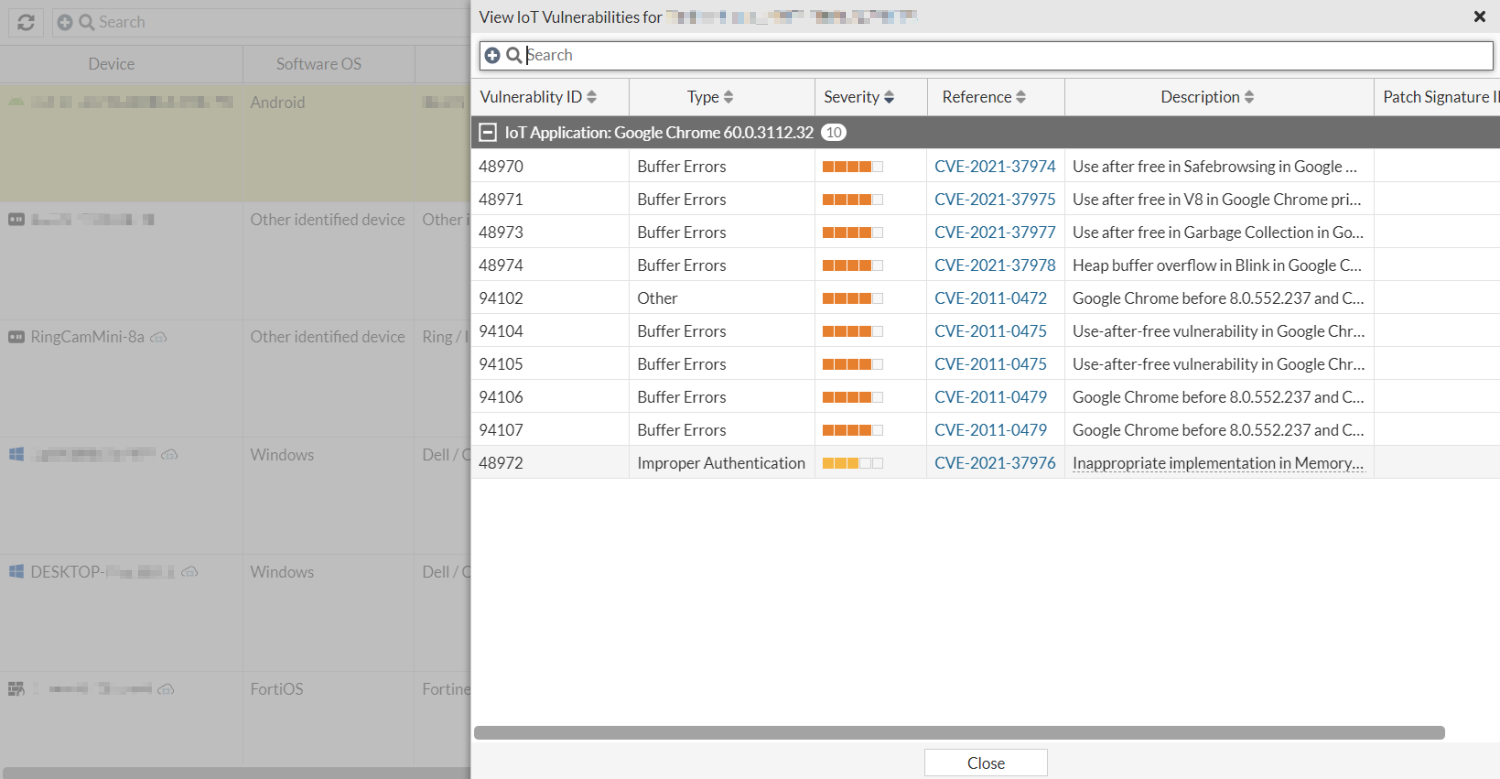The image size is (1500, 779).
Task: Click the refresh icon in the device toolbar
Action: click(x=26, y=22)
